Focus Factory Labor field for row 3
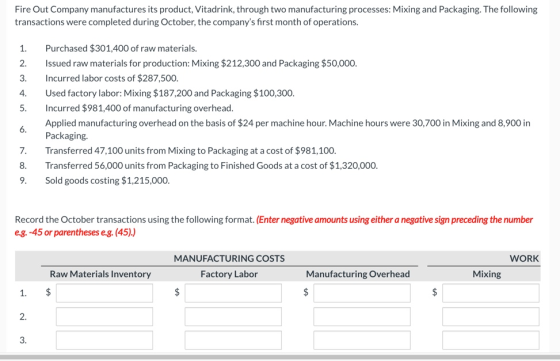Screen dimensions: 560x361 233,340
